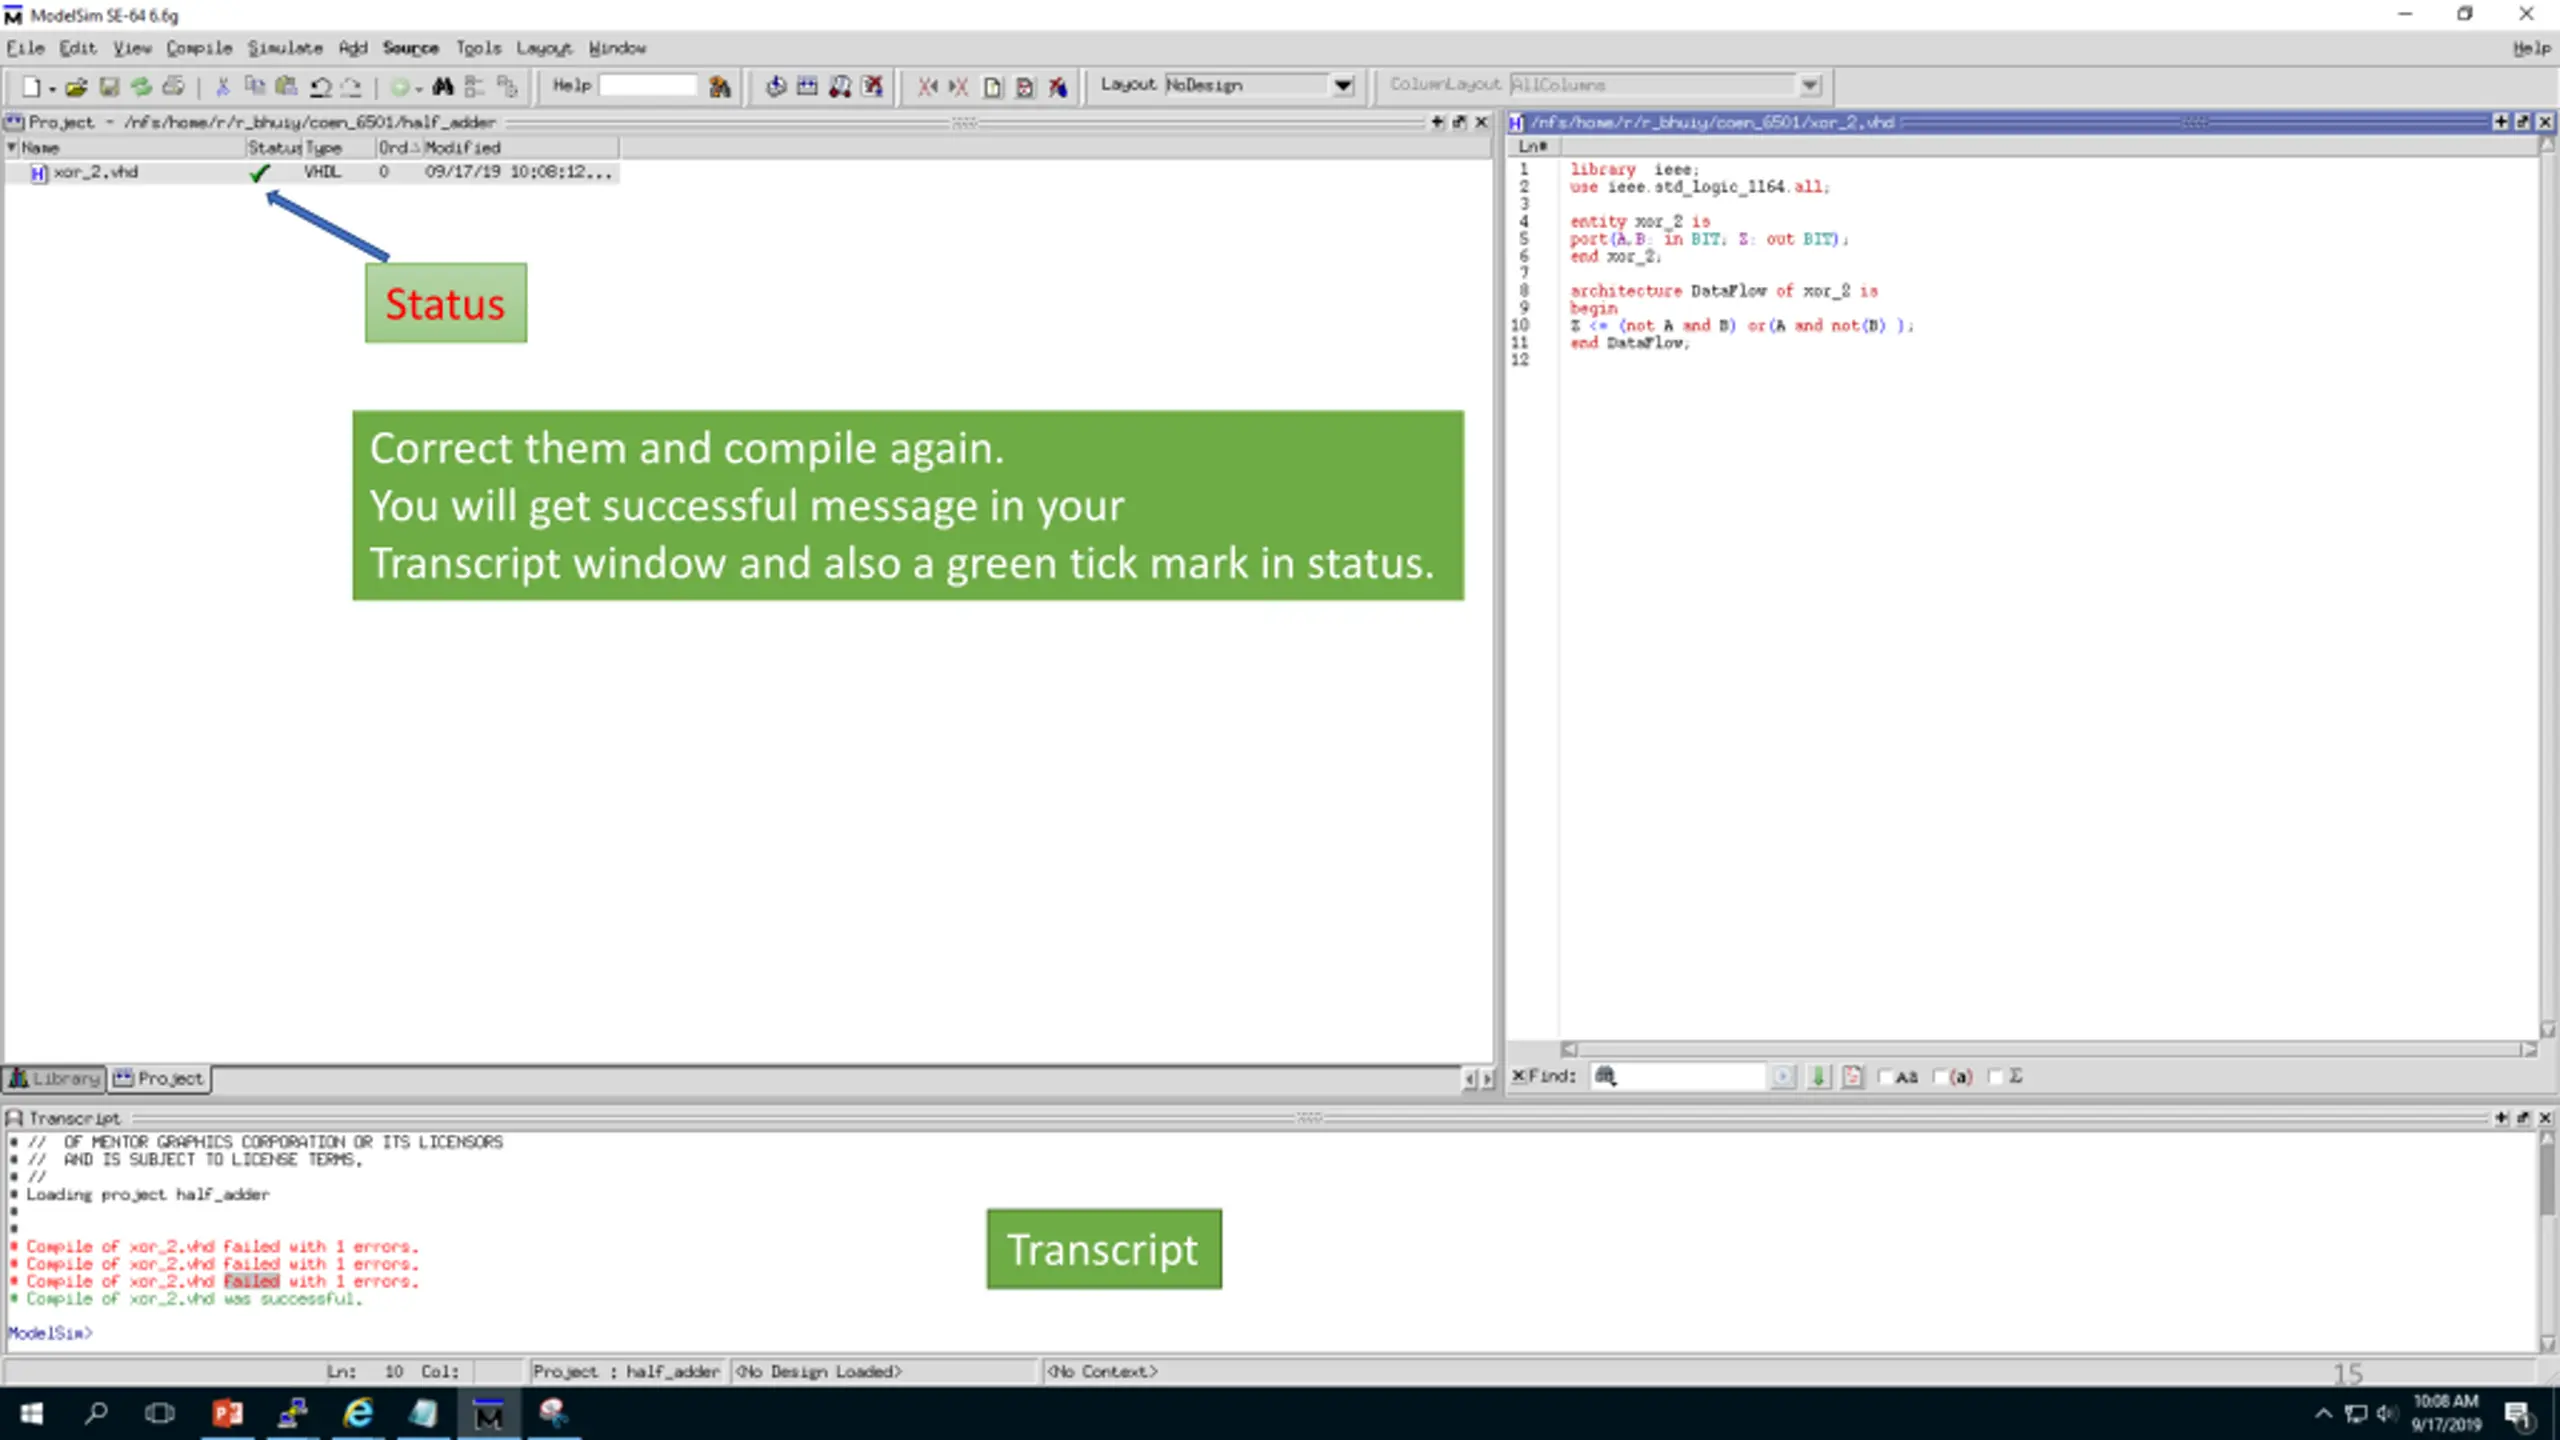Open the ColumnLayout AllColumns dropdown

pos(1809,85)
